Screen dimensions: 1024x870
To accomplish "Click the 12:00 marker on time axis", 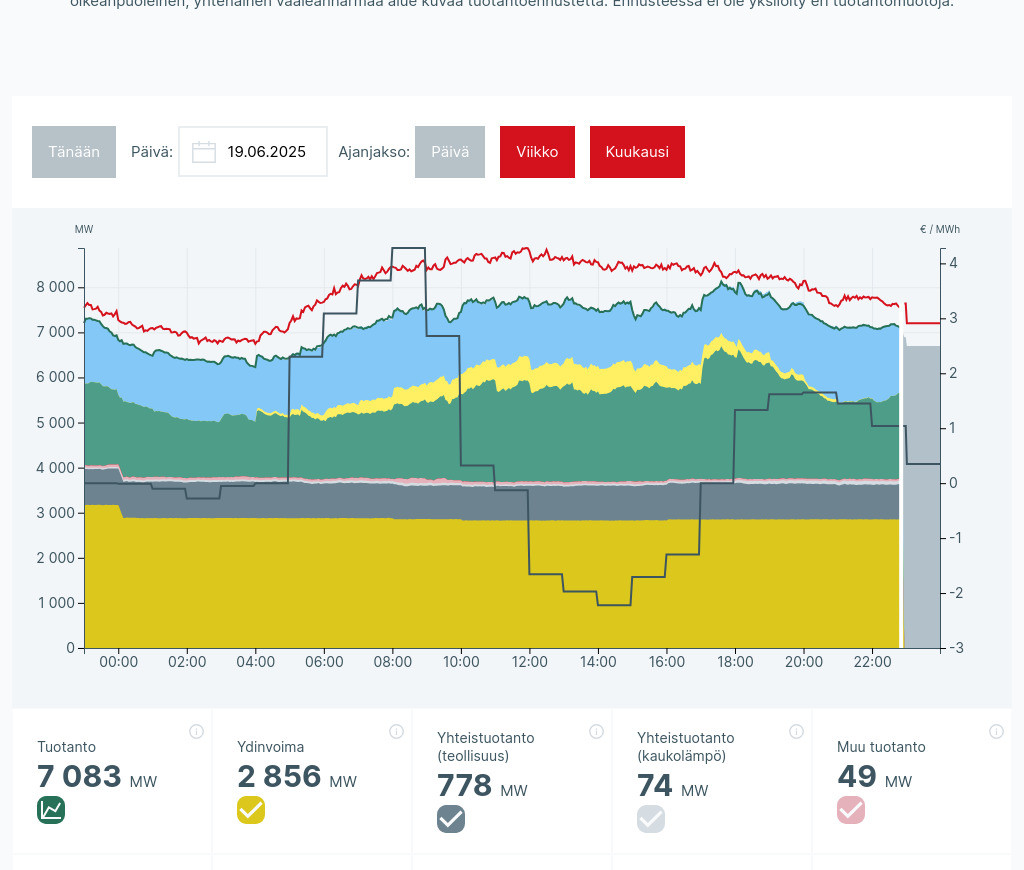I will (x=529, y=662).
